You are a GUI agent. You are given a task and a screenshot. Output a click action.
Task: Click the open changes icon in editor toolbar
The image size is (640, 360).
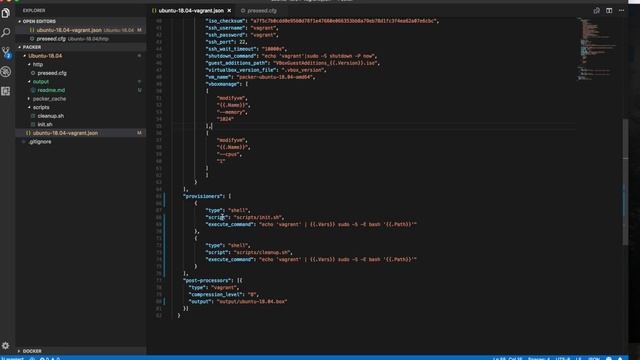(596, 11)
